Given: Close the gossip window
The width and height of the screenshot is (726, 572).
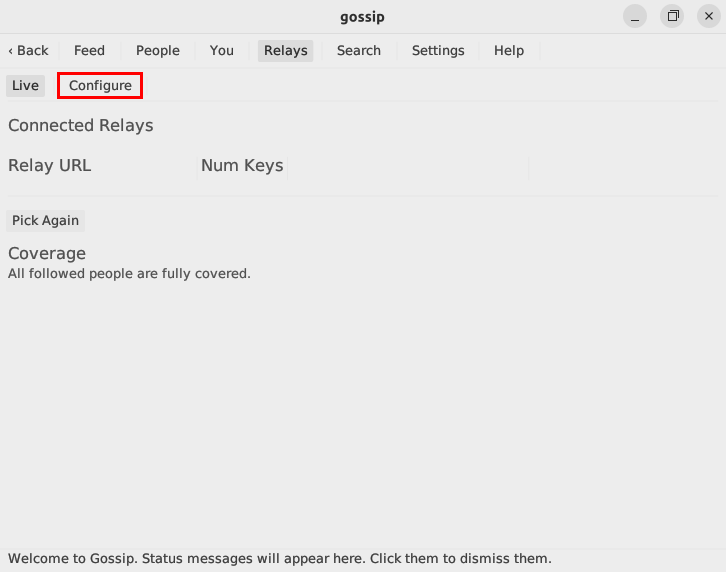Looking at the screenshot, I should tap(709, 16).
